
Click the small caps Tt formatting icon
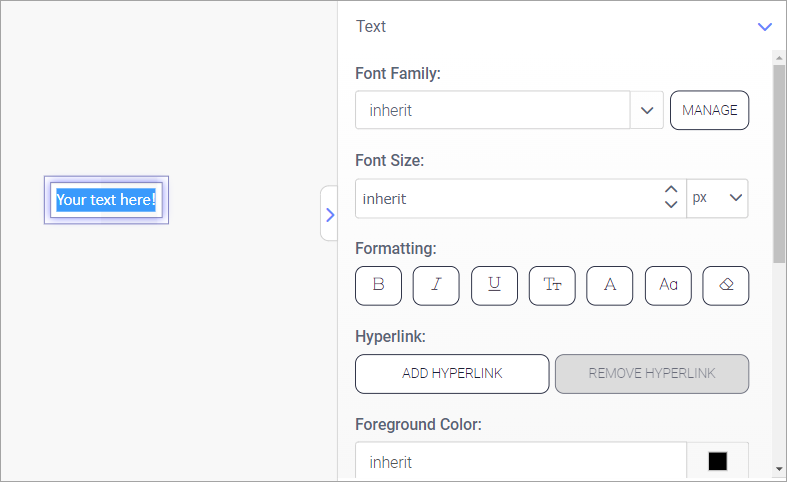pos(552,285)
